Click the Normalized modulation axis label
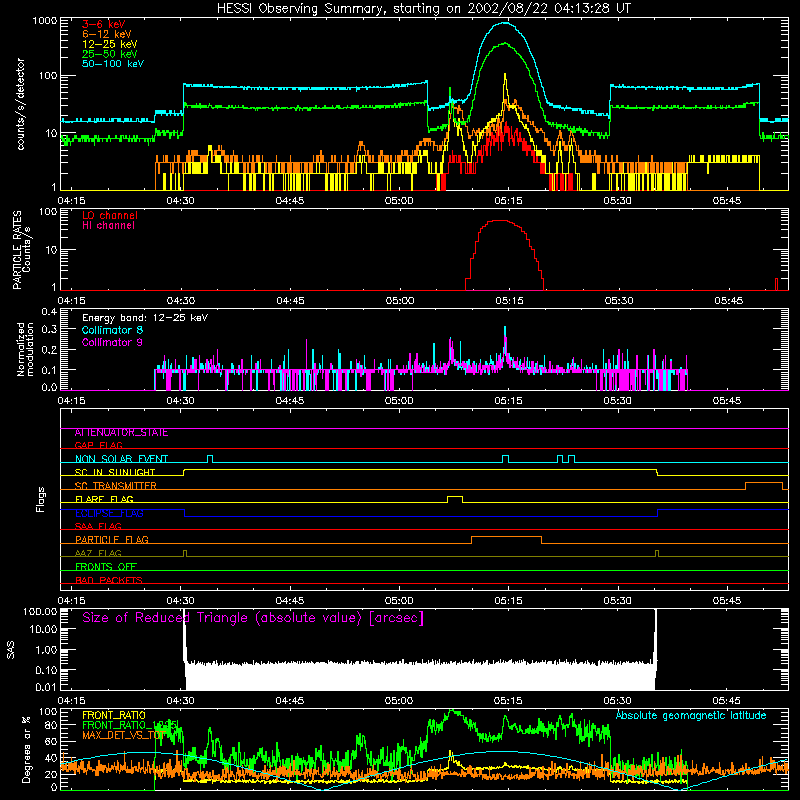 click(25, 349)
